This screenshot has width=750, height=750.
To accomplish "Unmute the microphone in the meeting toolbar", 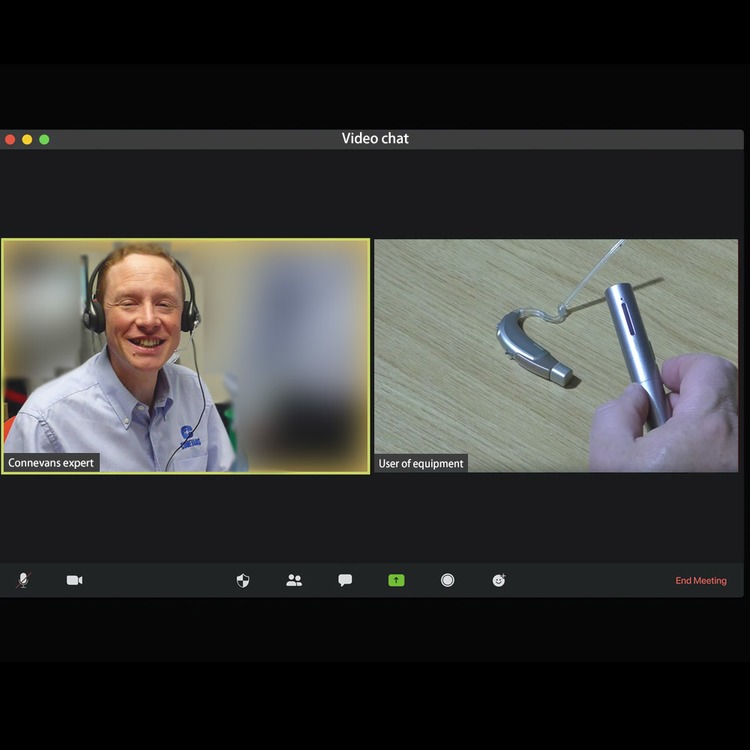I will (x=23, y=580).
